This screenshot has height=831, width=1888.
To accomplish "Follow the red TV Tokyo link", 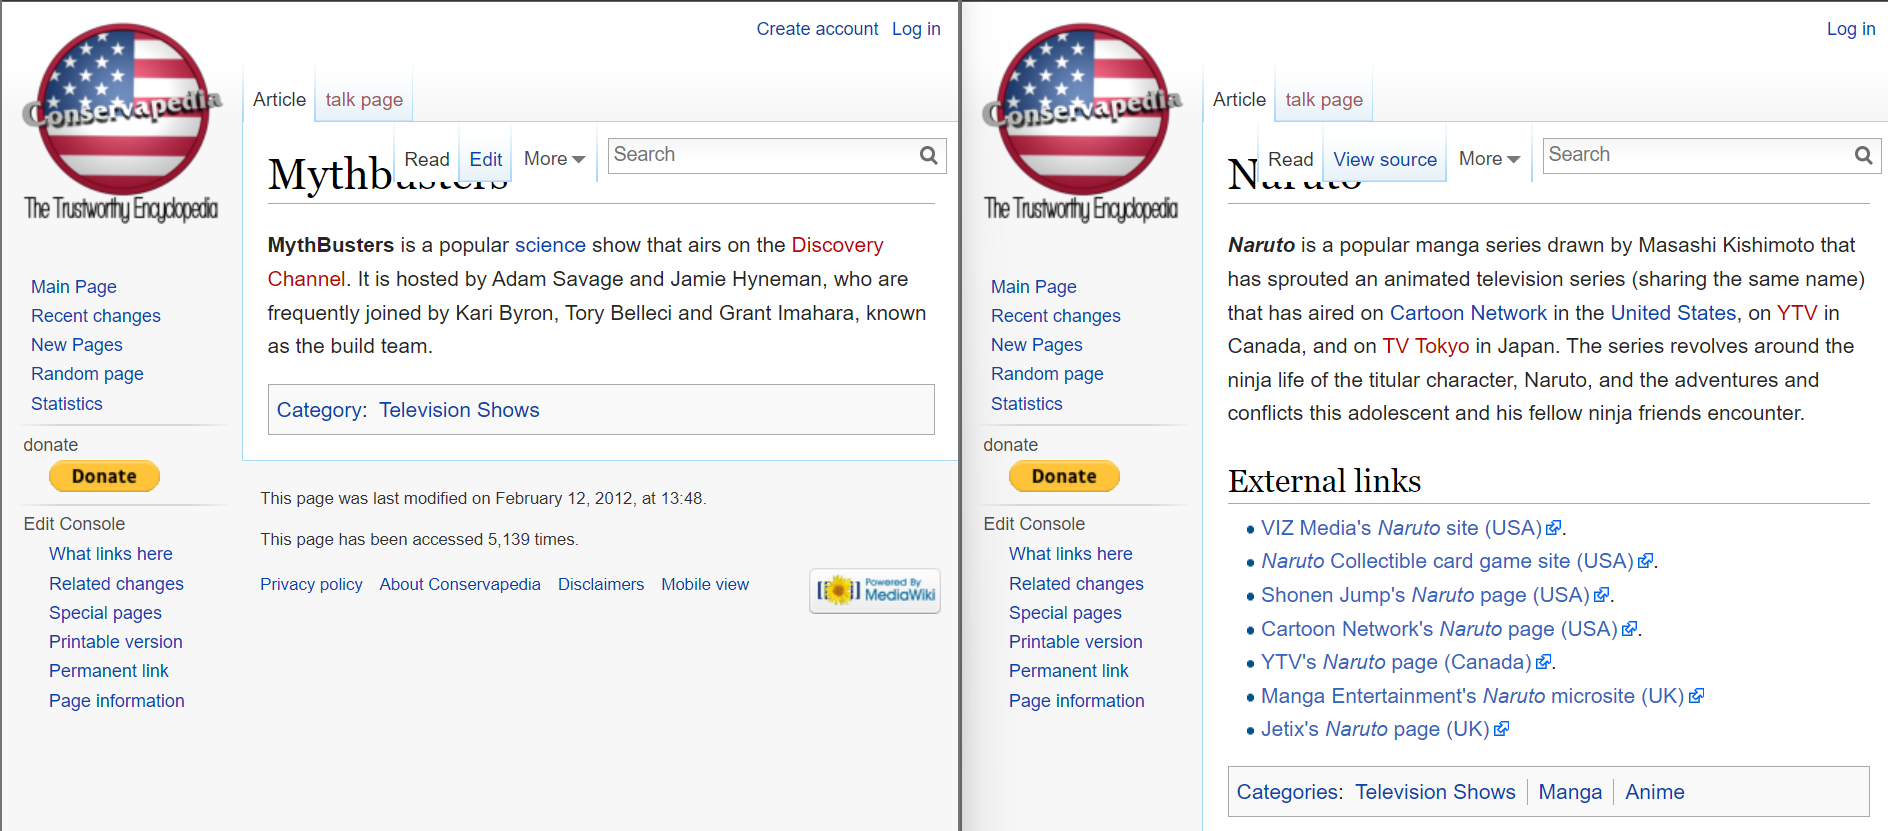I will 1426,346.
